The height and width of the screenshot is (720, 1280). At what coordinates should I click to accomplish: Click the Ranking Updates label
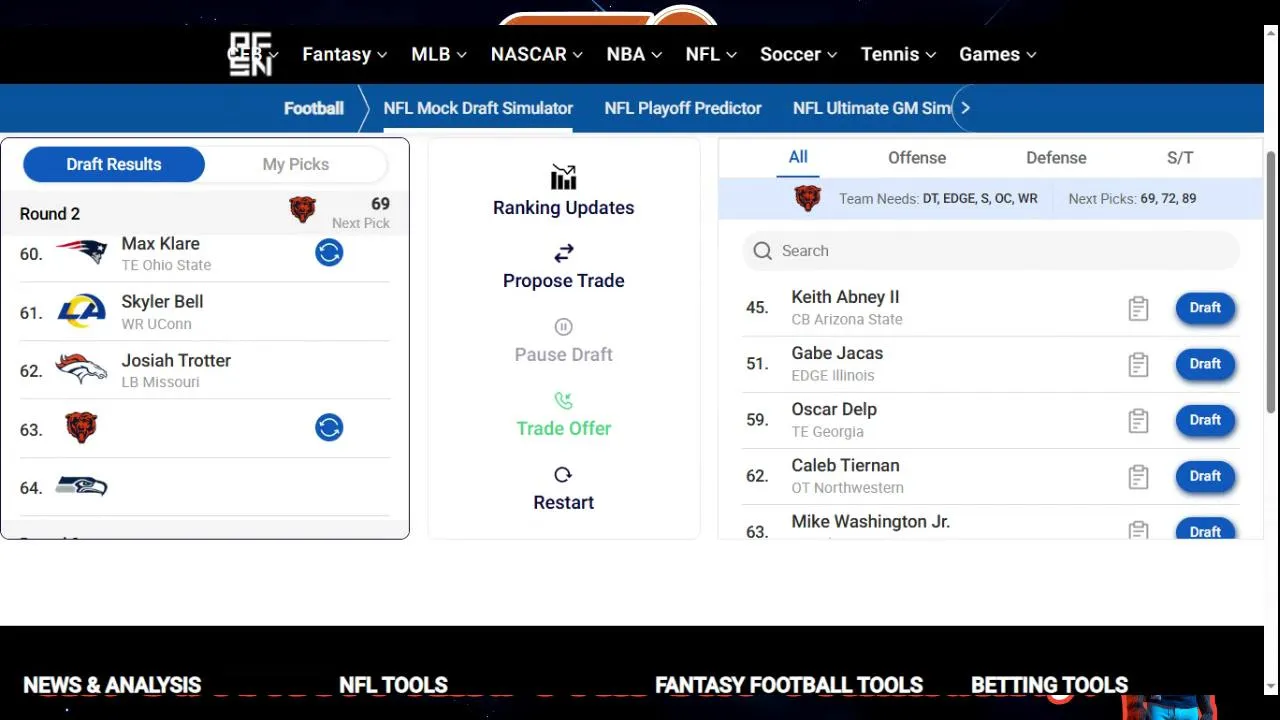[564, 208]
